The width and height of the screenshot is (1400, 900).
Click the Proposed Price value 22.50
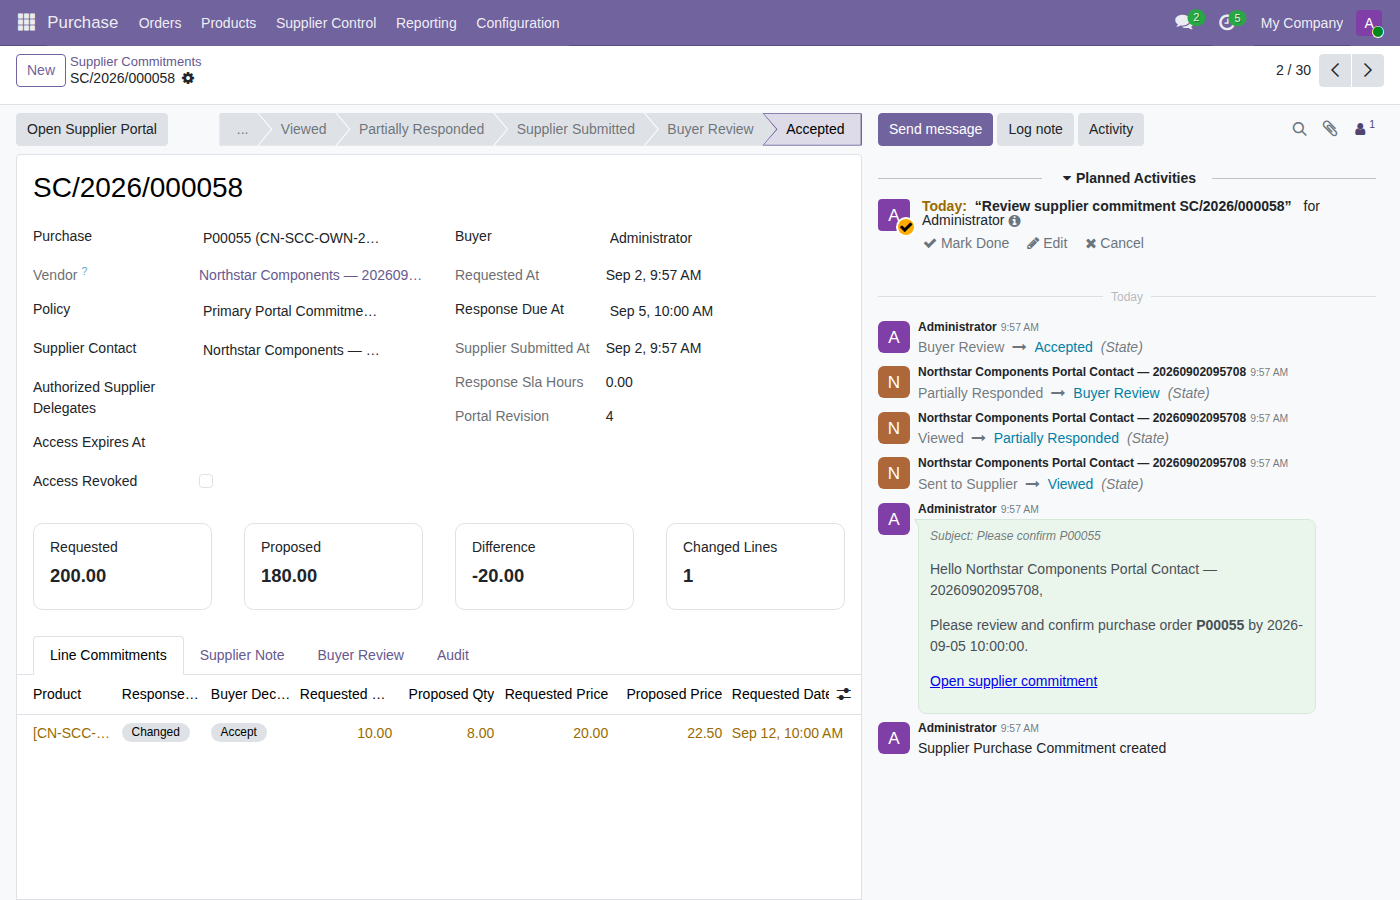[704, 733]
